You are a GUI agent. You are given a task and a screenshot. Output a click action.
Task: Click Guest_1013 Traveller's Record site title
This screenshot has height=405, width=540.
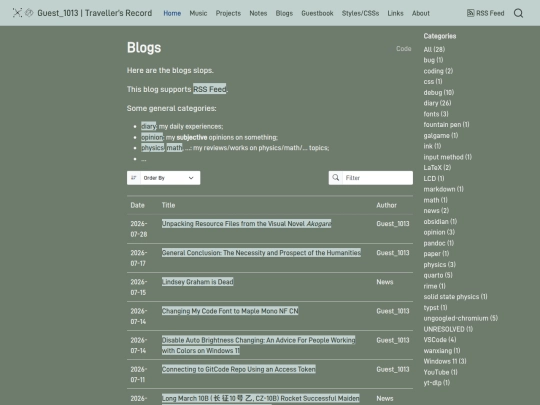point(95,13)
